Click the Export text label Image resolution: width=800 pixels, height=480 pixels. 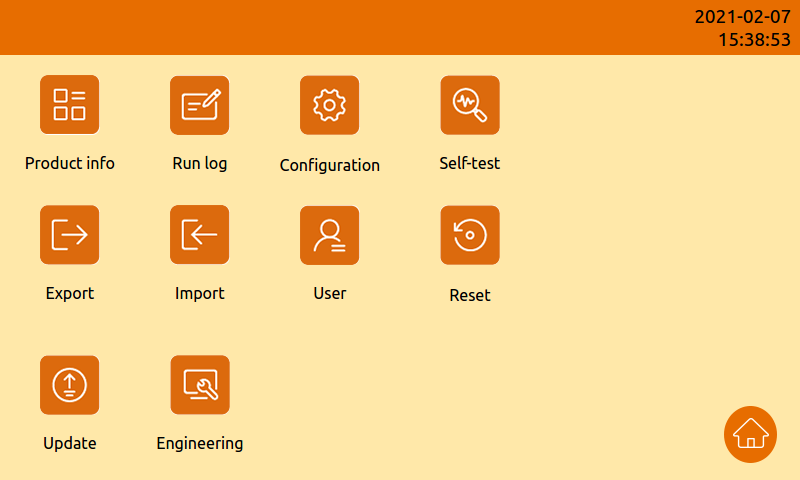[69, 294]
